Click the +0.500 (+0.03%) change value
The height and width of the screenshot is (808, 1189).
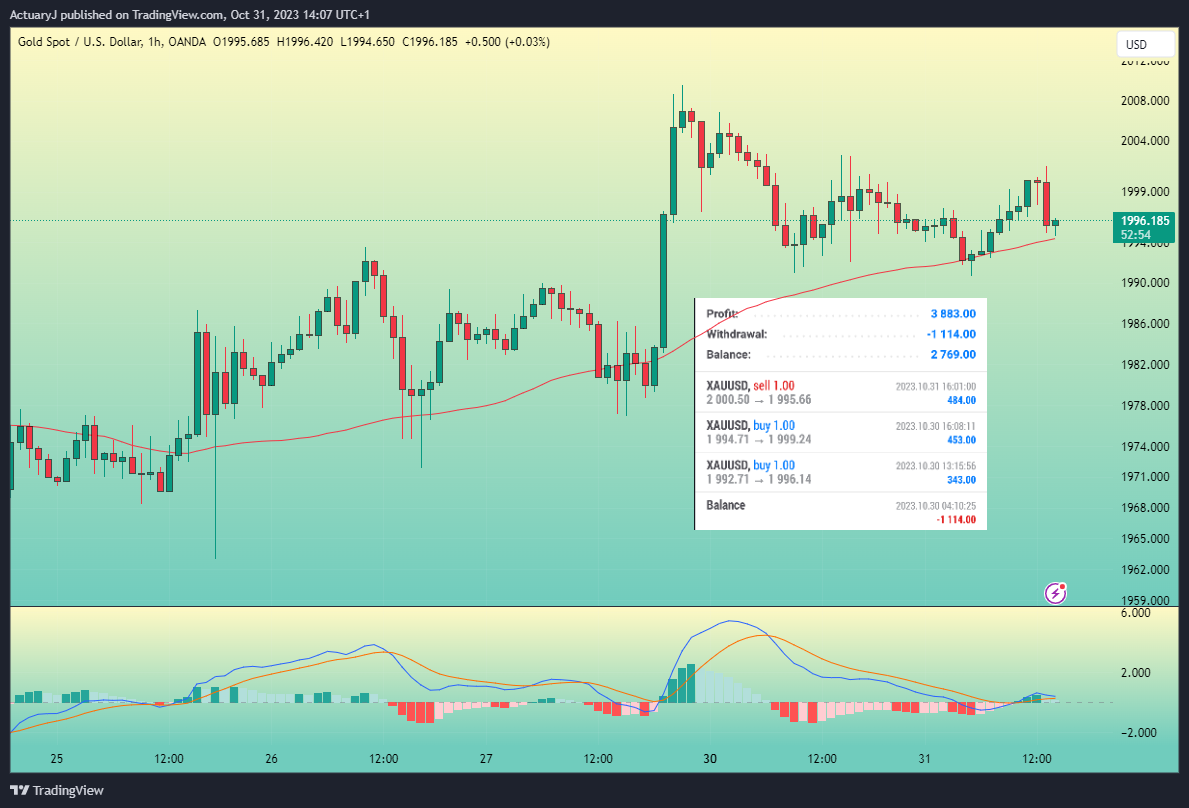click(x=507, y=42)
